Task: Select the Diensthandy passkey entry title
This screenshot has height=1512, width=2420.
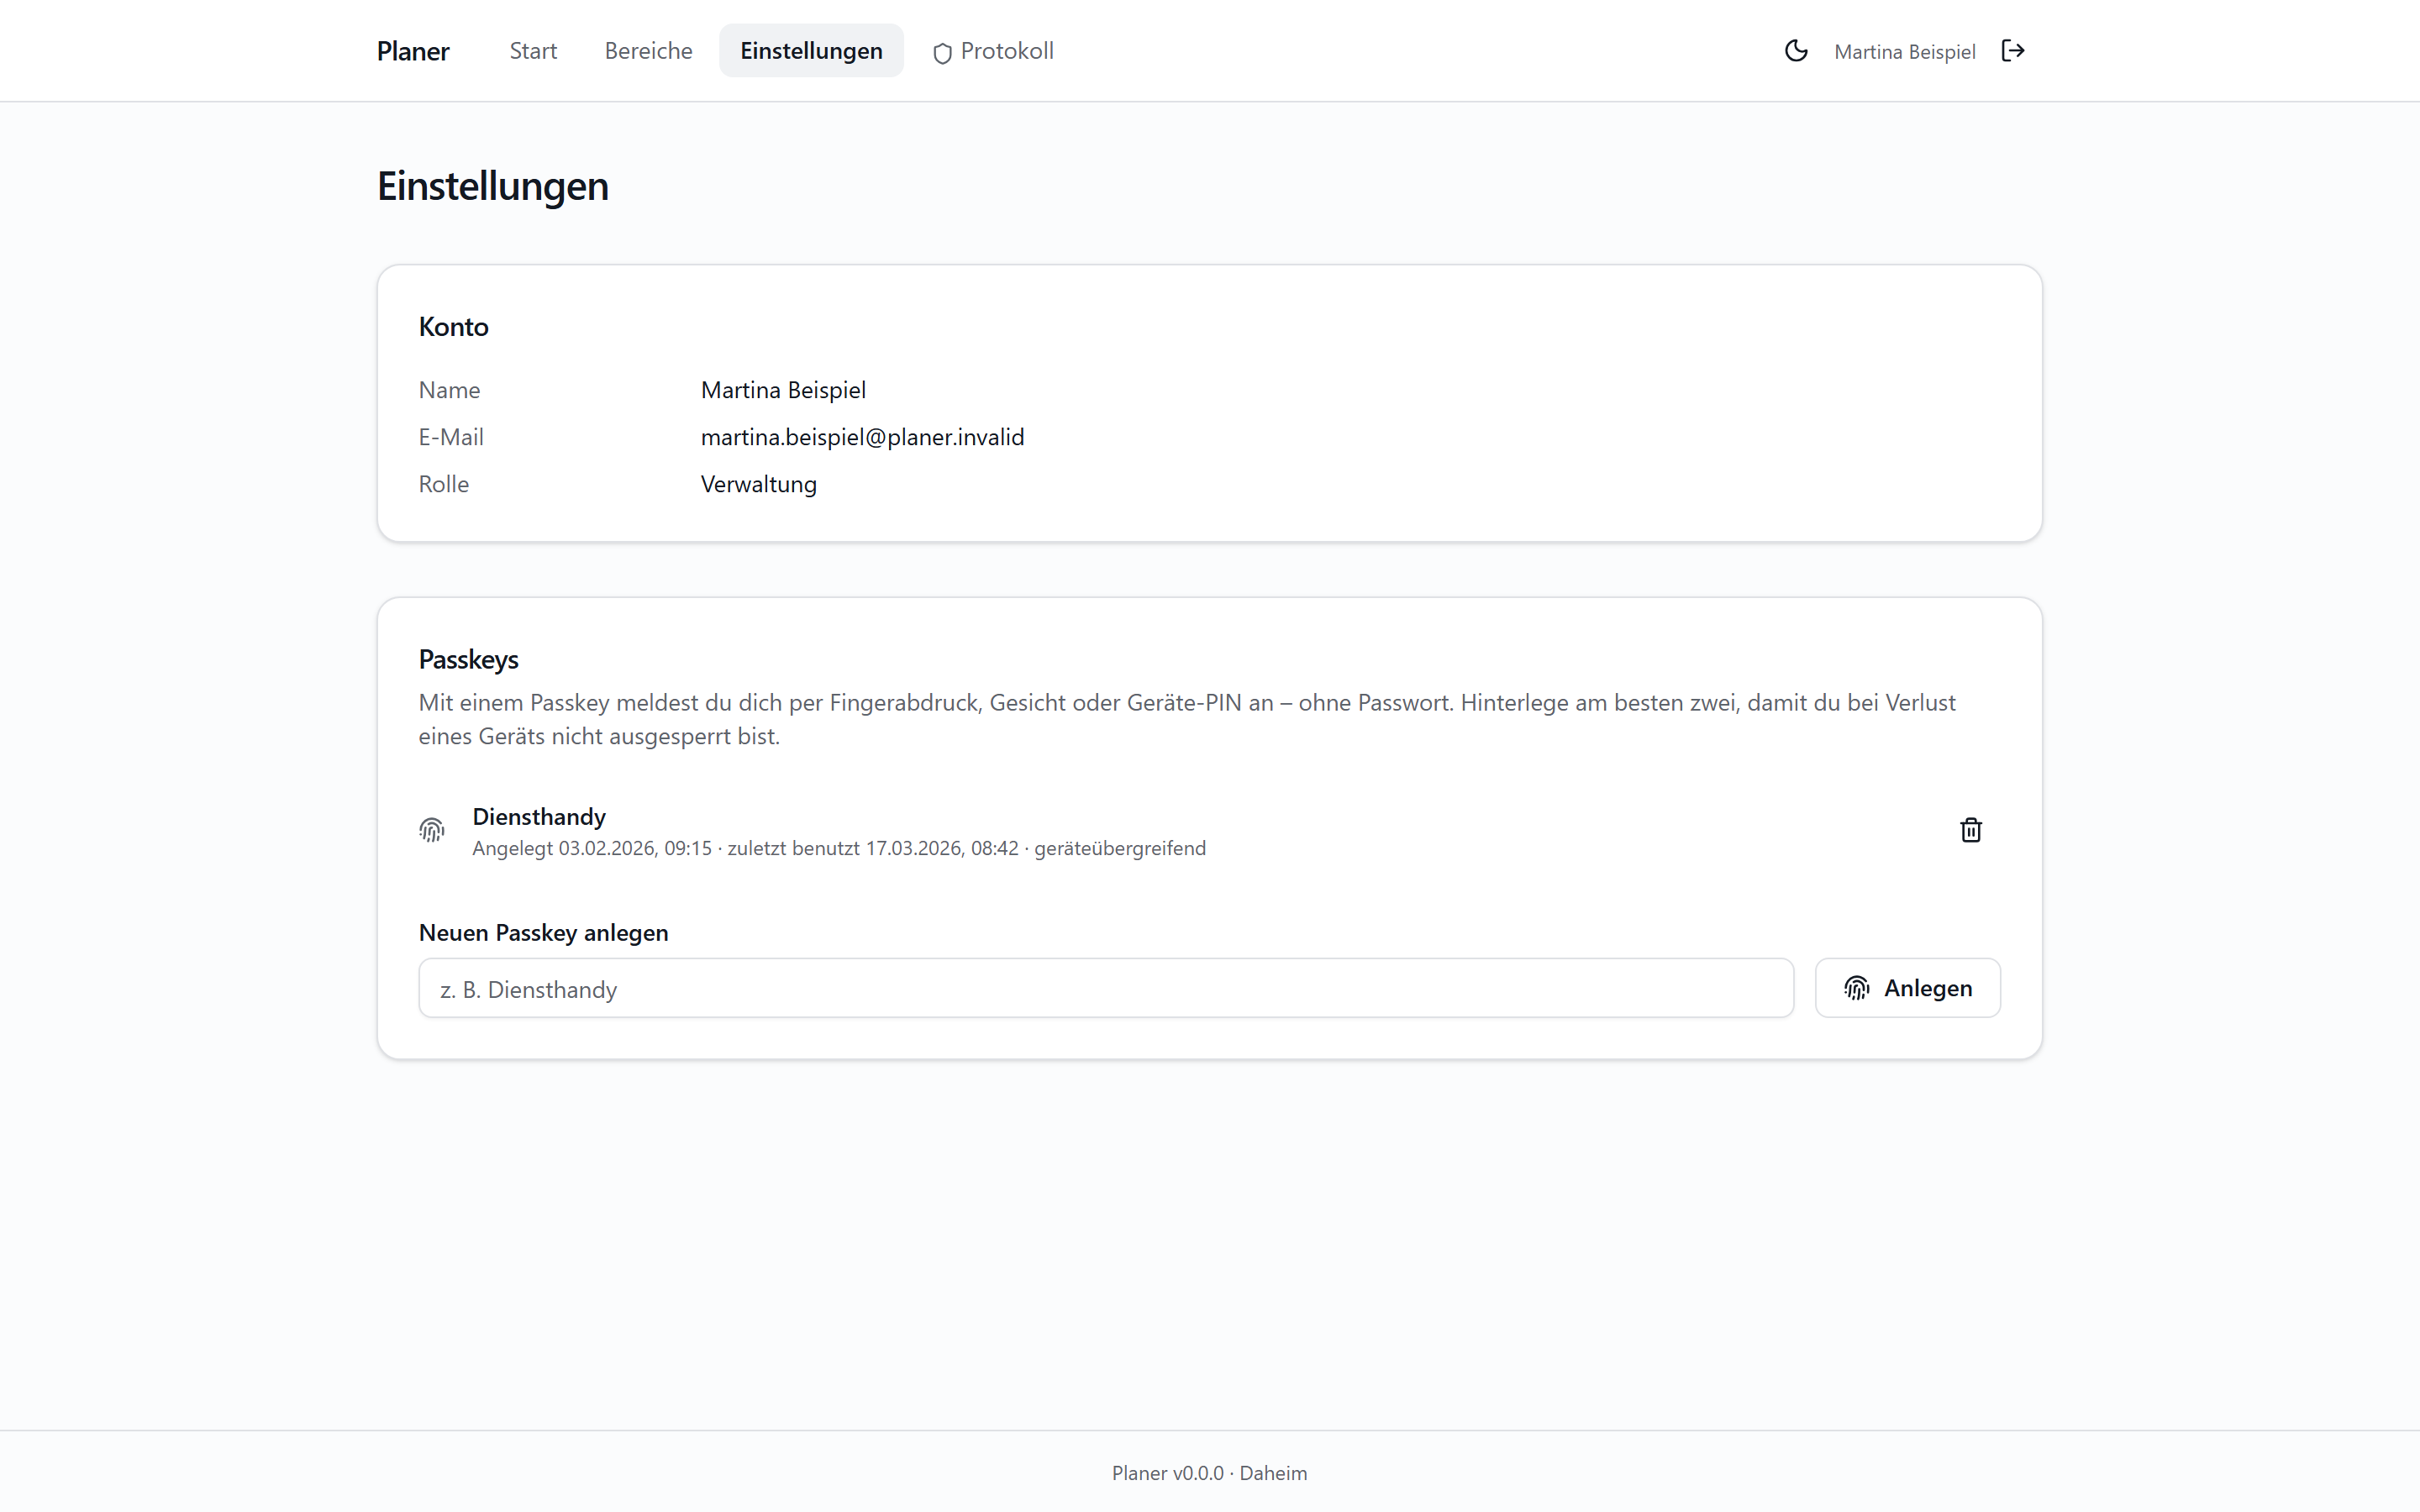Action: (539, 817)
